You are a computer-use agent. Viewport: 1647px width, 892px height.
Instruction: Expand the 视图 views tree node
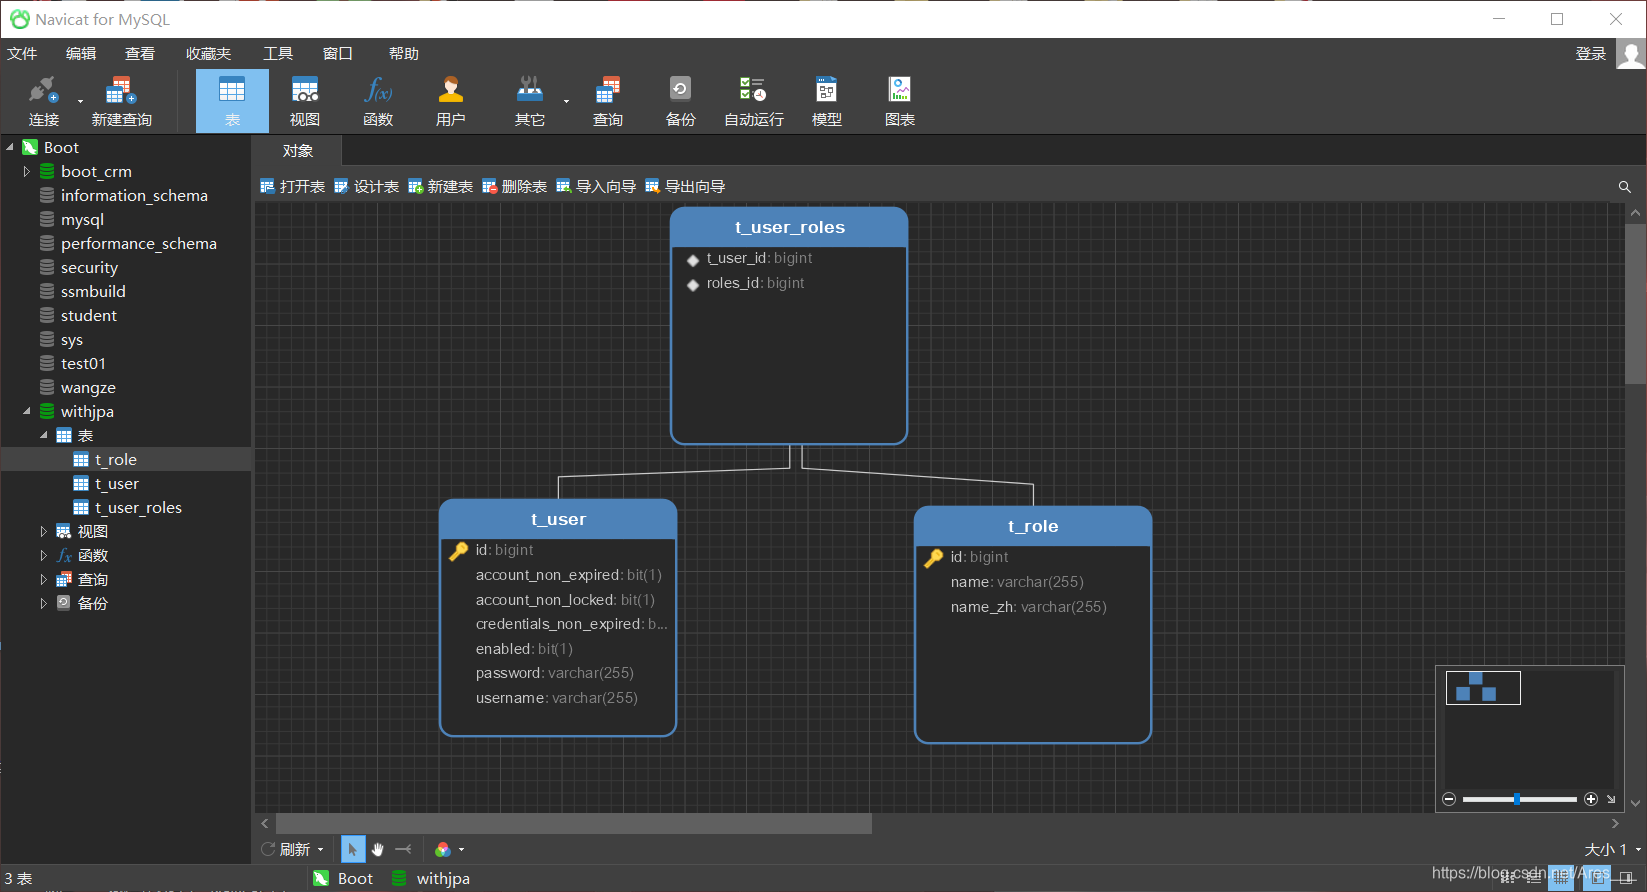(44, 531)
